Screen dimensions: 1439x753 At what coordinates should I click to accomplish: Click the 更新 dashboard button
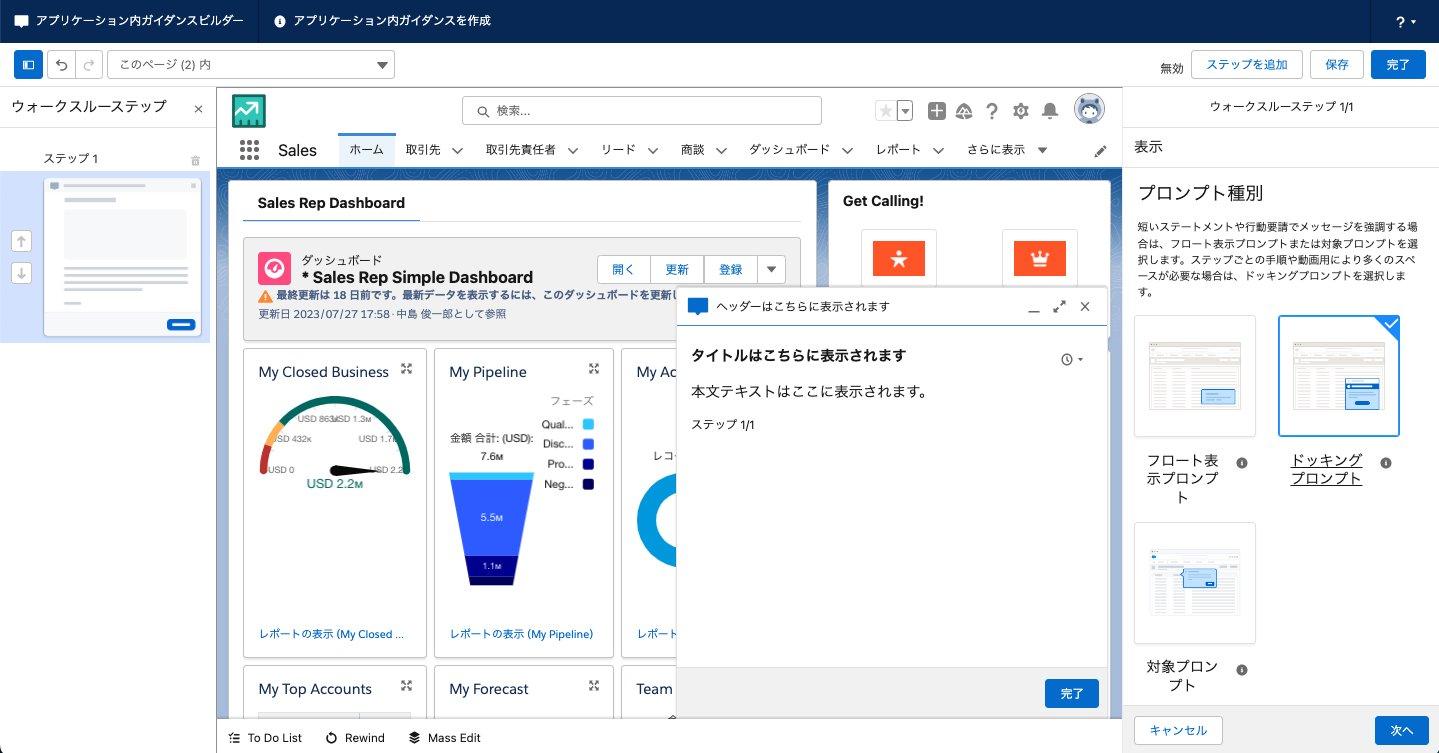click(x=677, y=270)
